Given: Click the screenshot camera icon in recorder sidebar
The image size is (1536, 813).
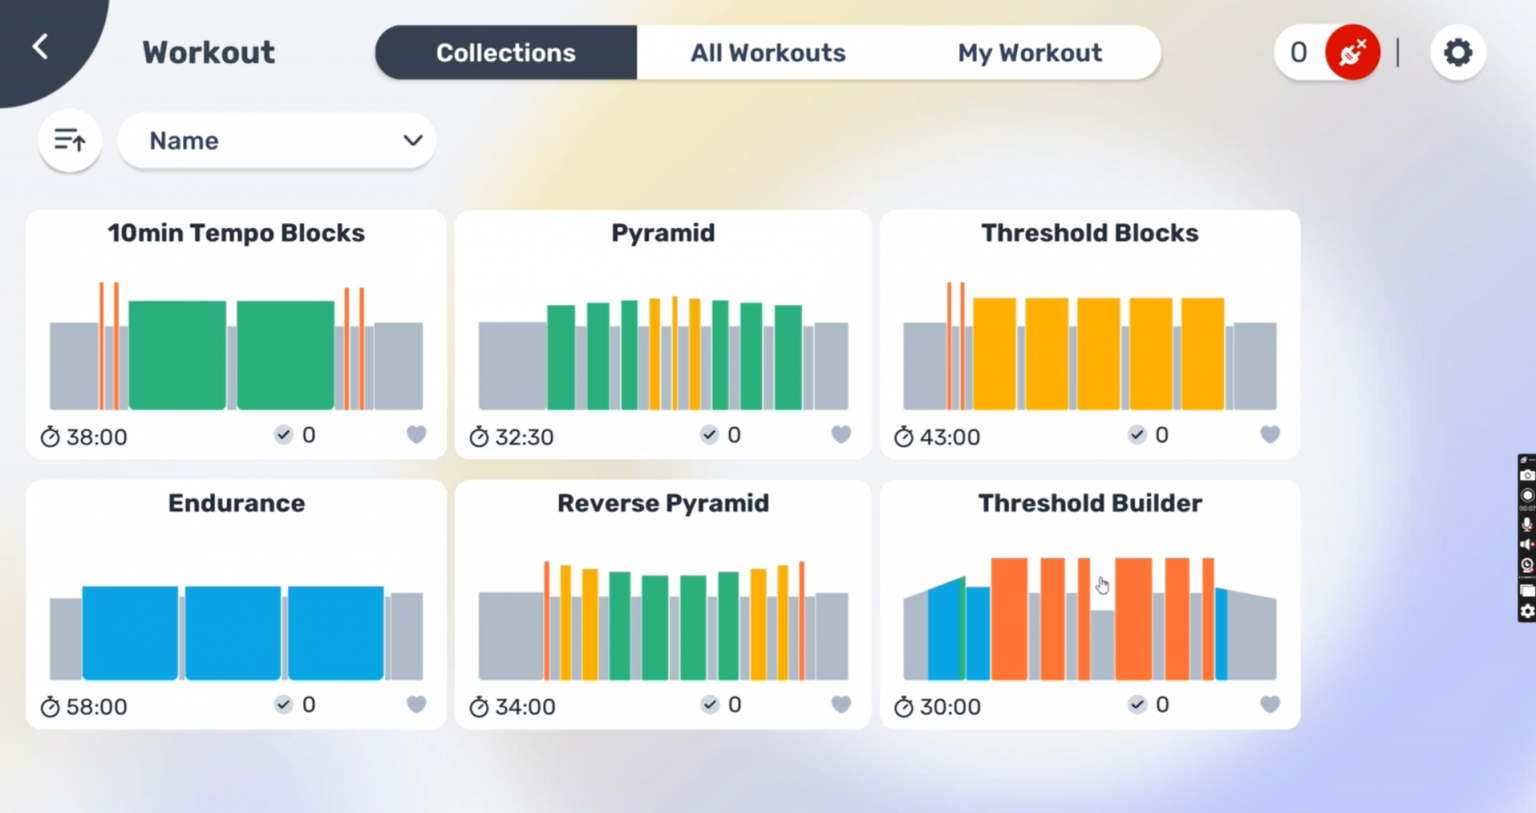Looking at the screenshot, I should coord(1527,476).
